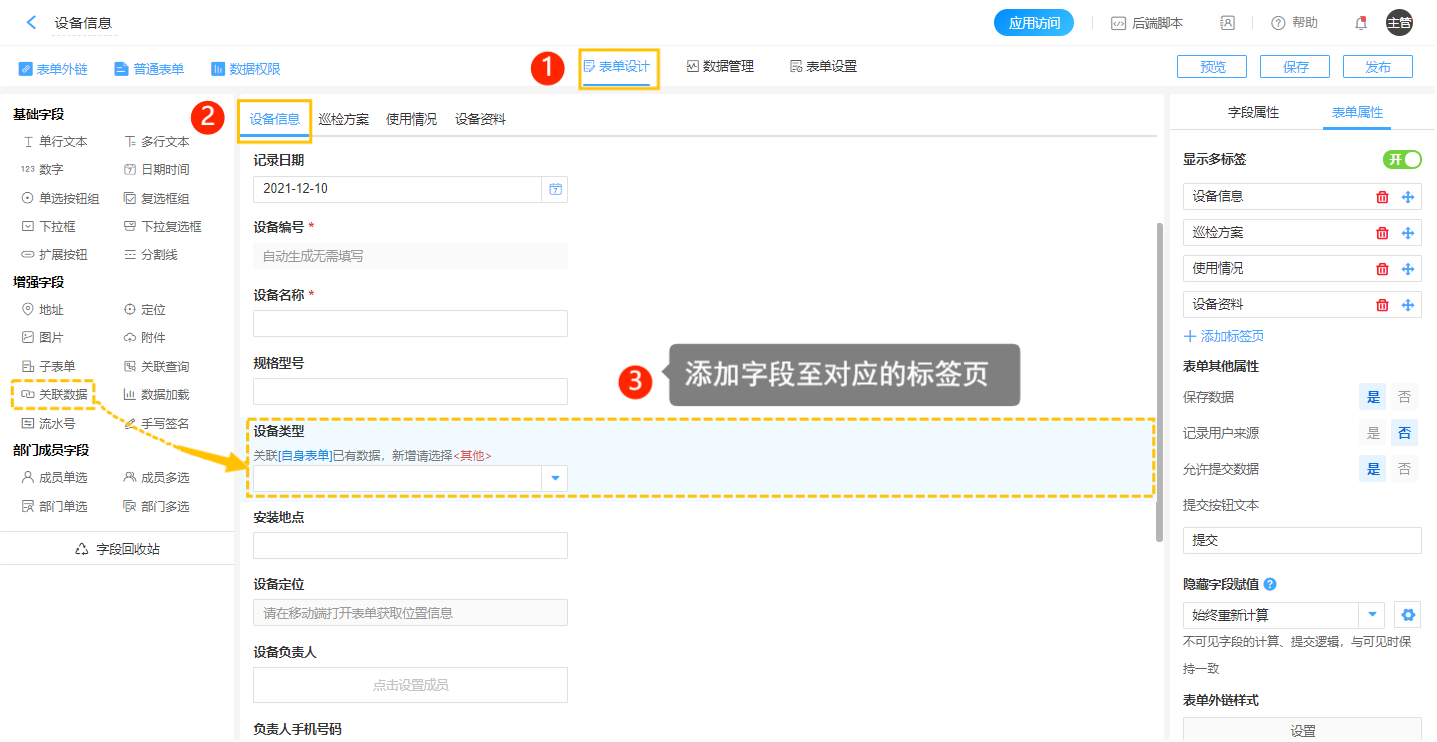This screenshot has height=742, width=1437.
Task: Open the notification bell icon
Action: (x=1360, y=23)
